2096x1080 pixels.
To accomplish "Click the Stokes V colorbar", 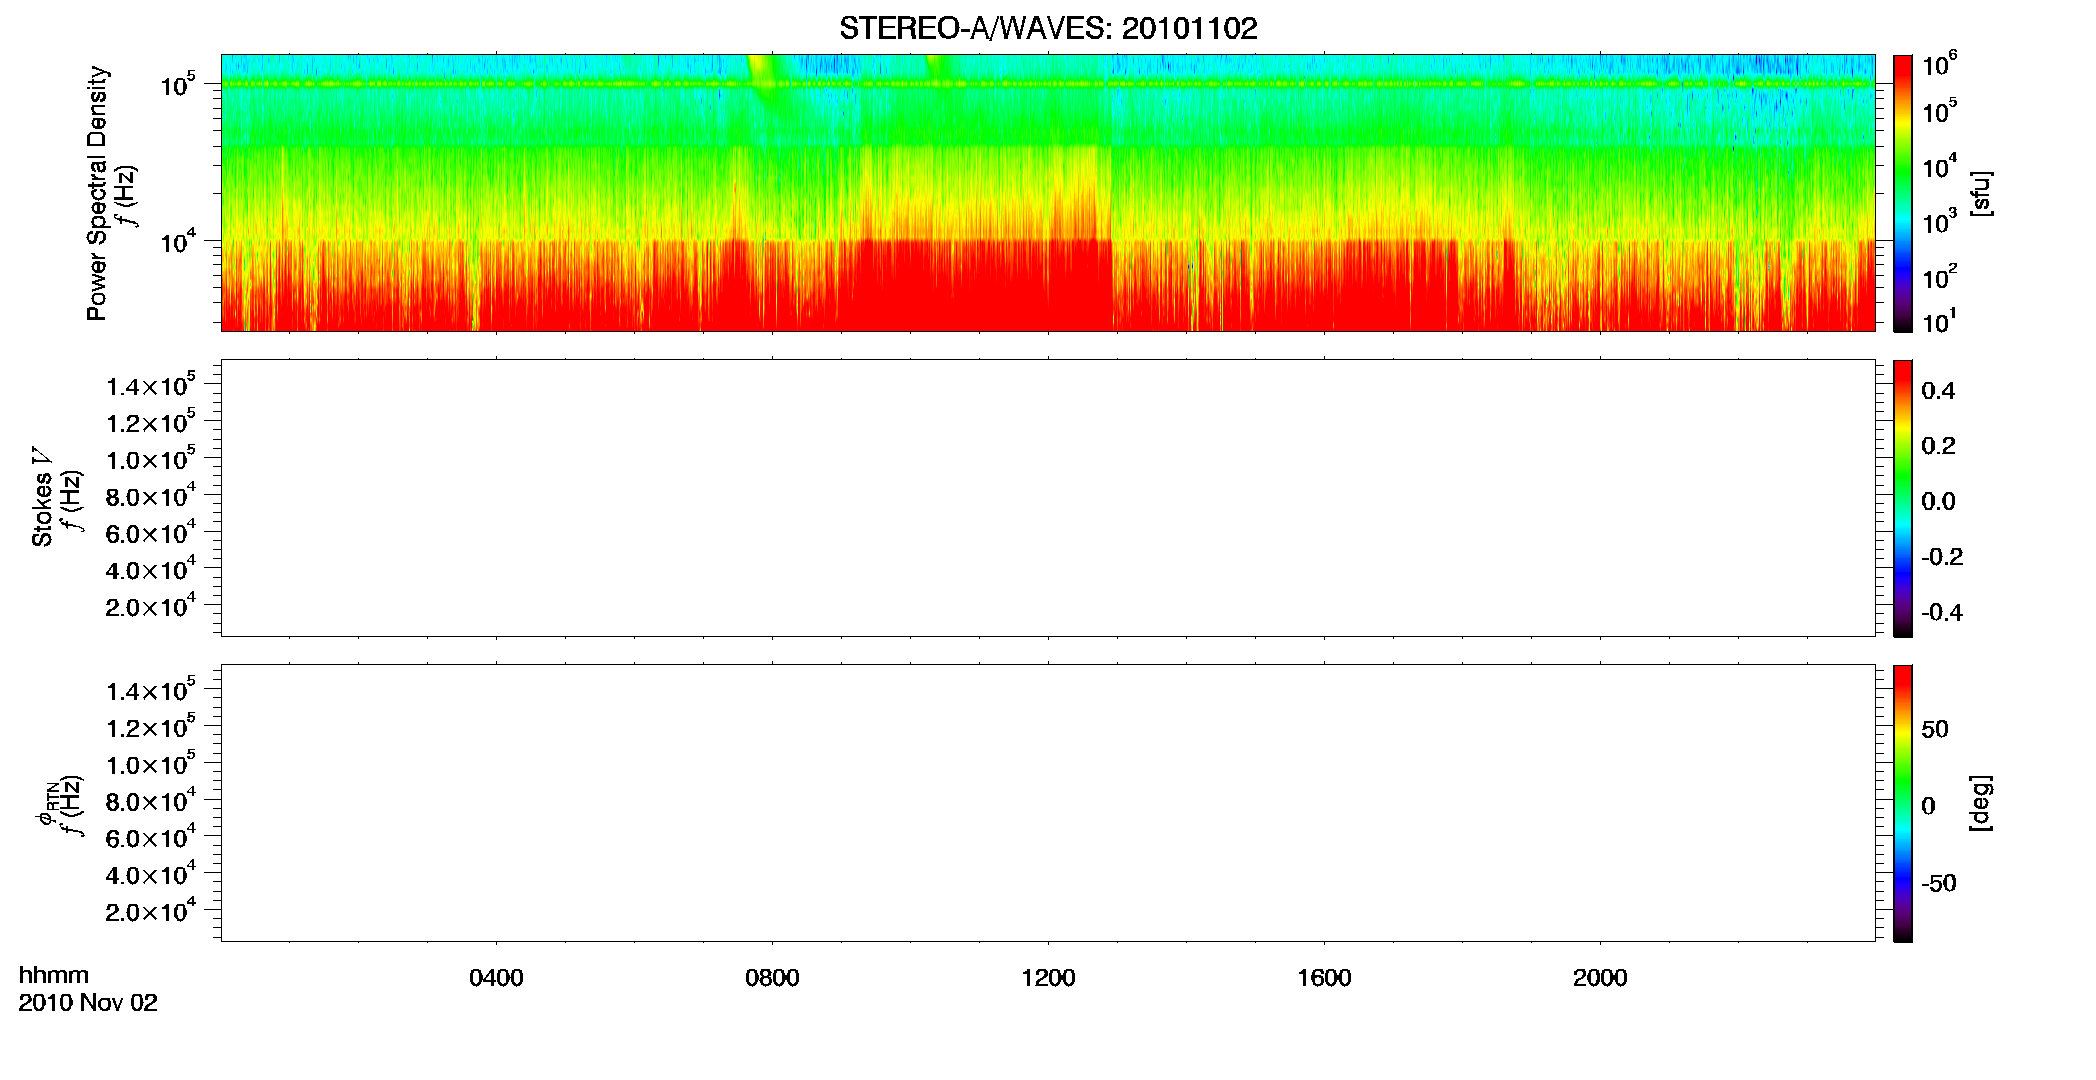I will pos(1903,498).
